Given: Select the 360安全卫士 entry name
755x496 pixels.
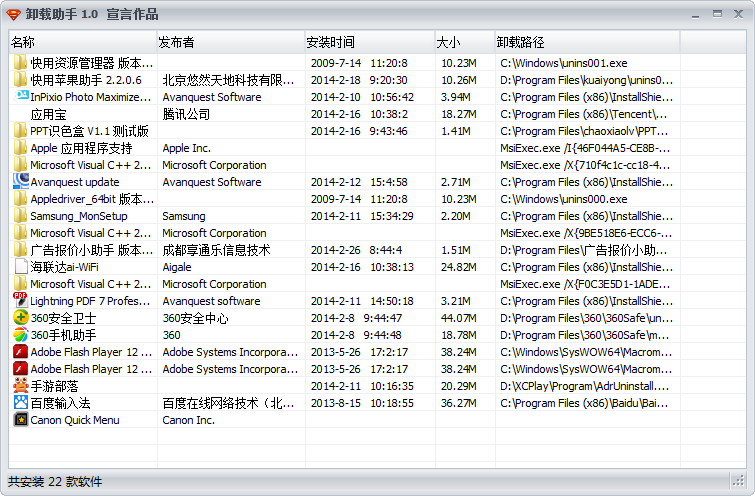Looking at the screenshot, I should pos(63,318).
